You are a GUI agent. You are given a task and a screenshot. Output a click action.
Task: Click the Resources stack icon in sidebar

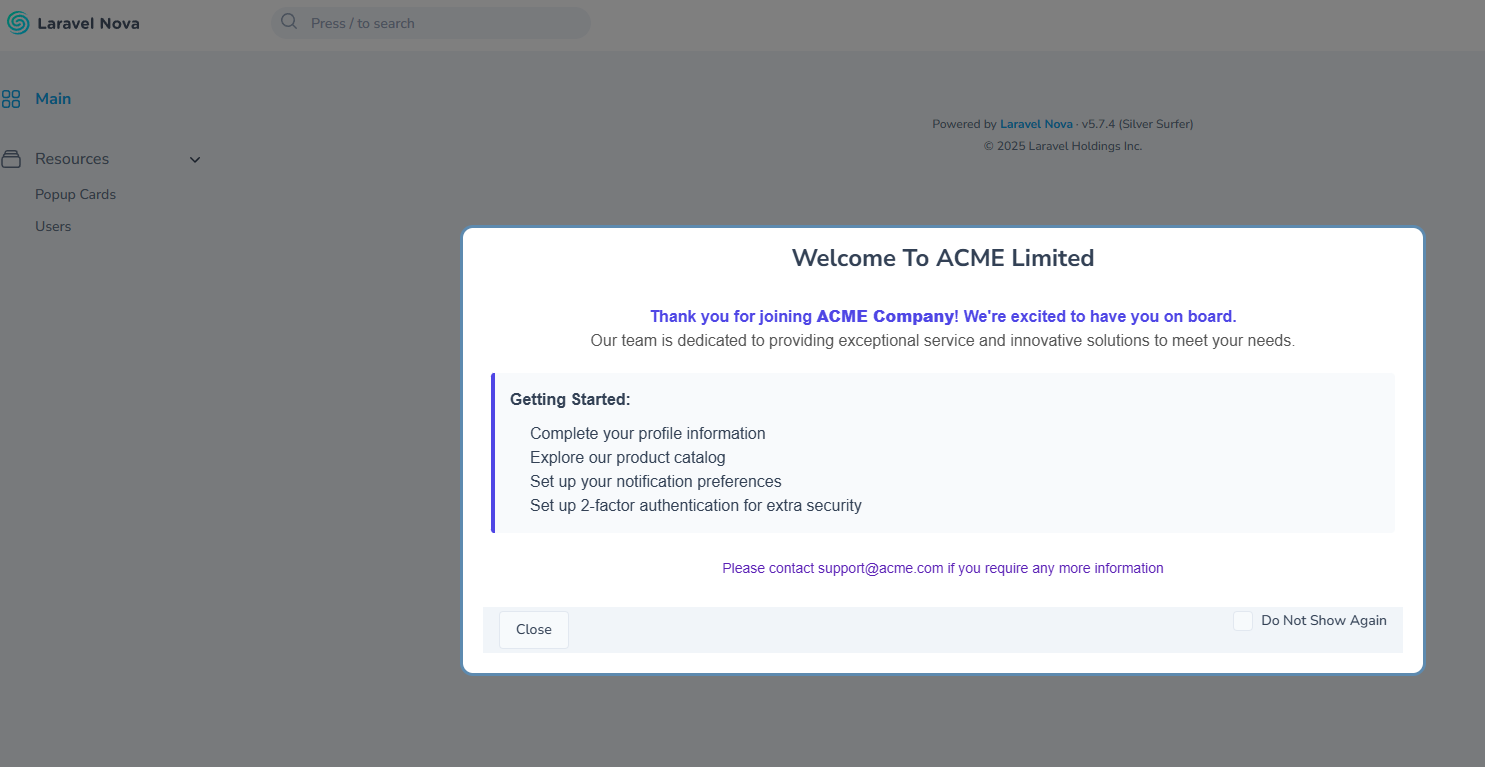(11, 159)
